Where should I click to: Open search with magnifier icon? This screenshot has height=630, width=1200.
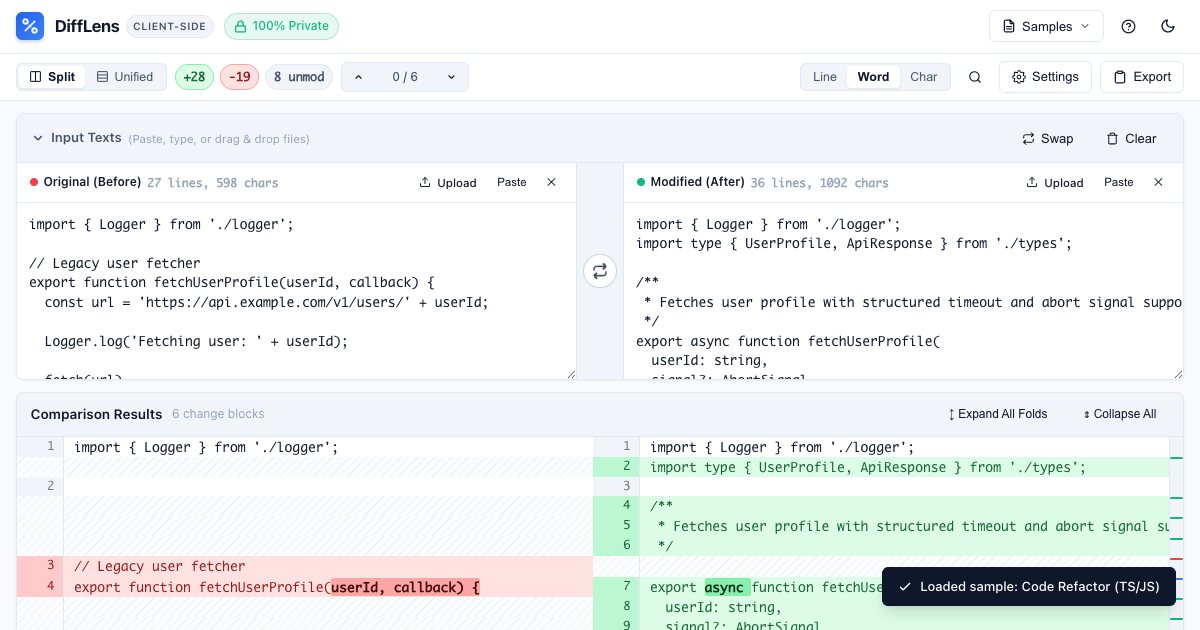[975, 77]
